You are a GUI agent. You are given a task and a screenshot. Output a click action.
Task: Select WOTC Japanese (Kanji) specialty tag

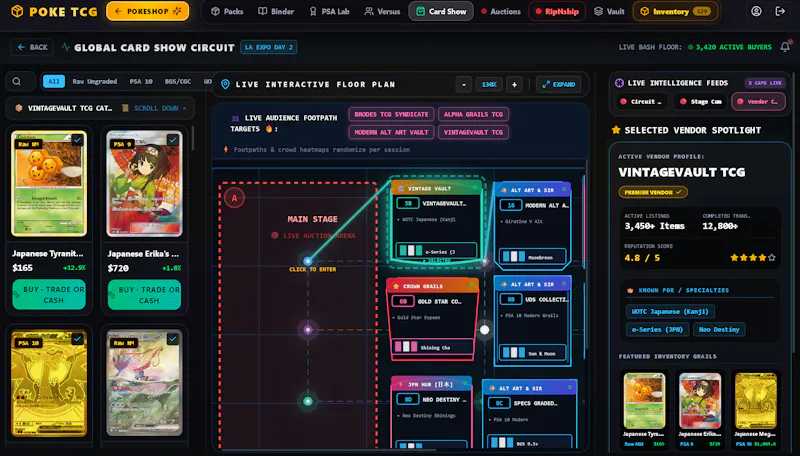click(x=670, y=311)
